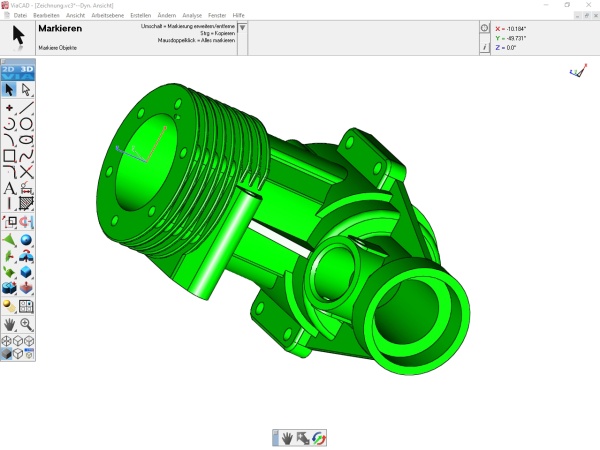Switch to wireframe display mode
600x450 pixels.
7,341
